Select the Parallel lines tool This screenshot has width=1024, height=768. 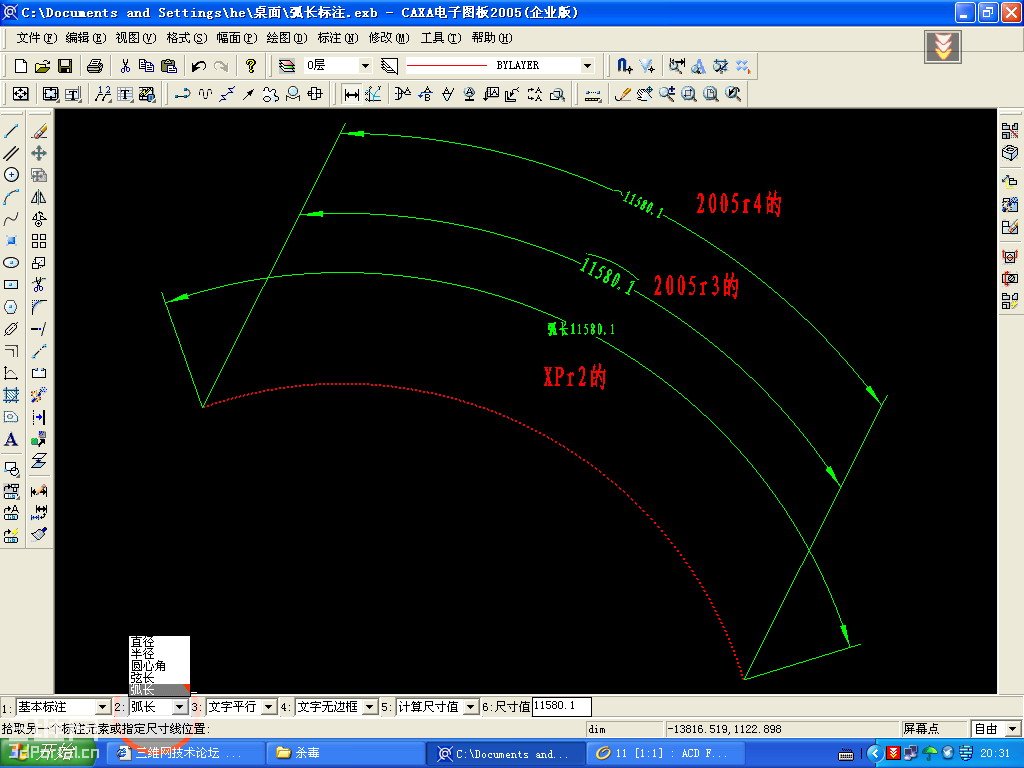pyautogui.click(x=11, y=153)
